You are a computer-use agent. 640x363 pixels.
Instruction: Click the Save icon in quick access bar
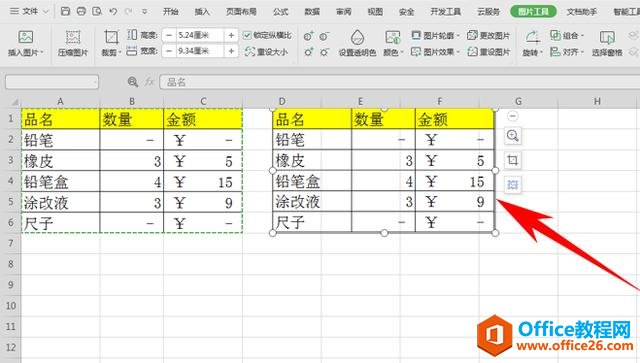[x=65, y=11]
